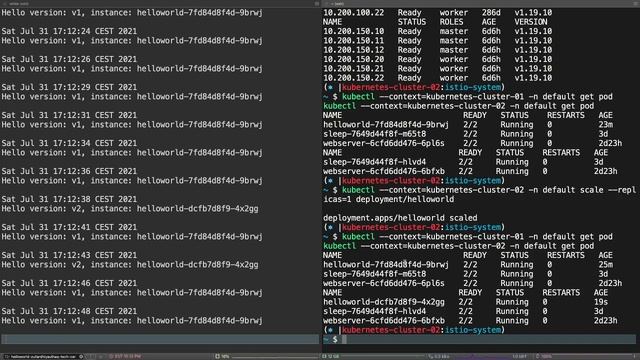Click the last 'kubernetes-cluster-02:istio-system' prompt label

click(422, 330)
